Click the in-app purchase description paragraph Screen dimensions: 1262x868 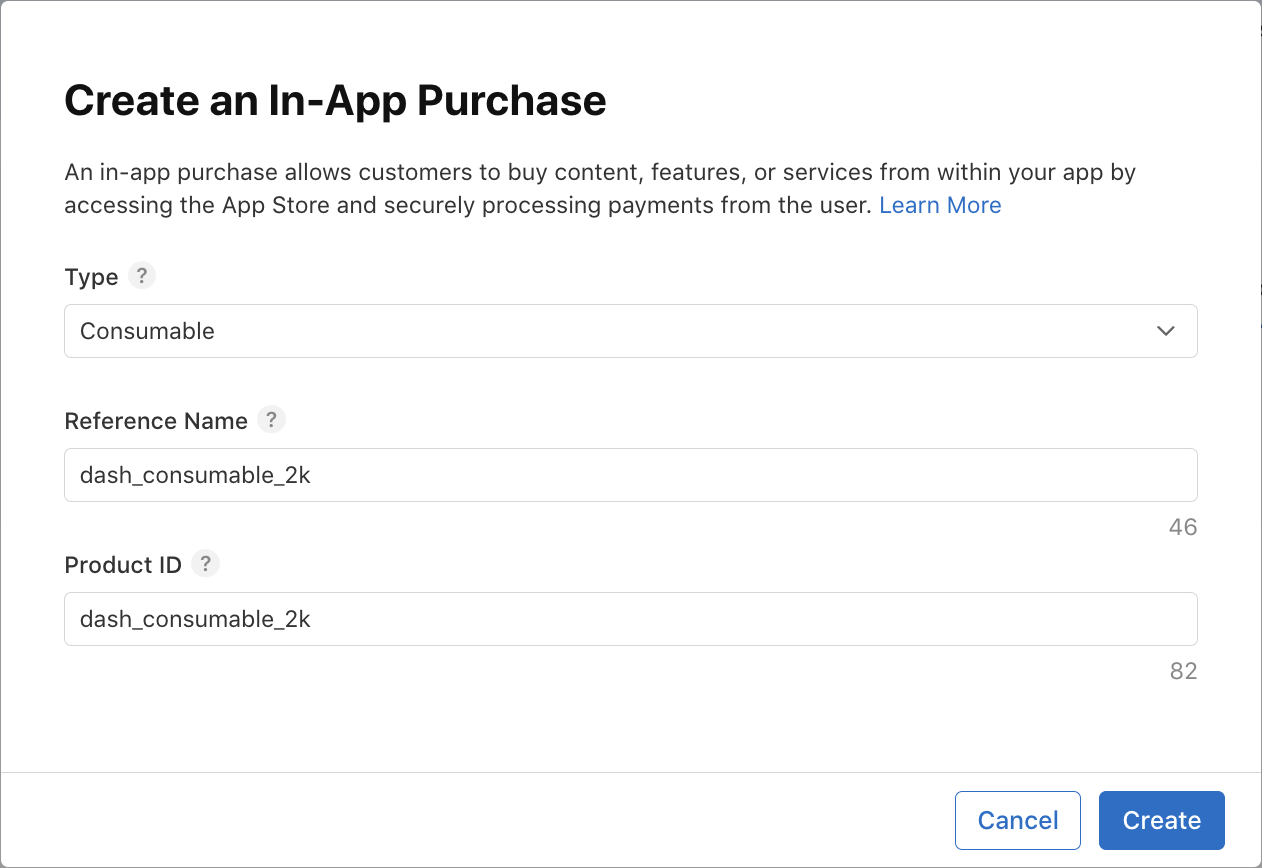pyautogui.click(x=600, y=188)
